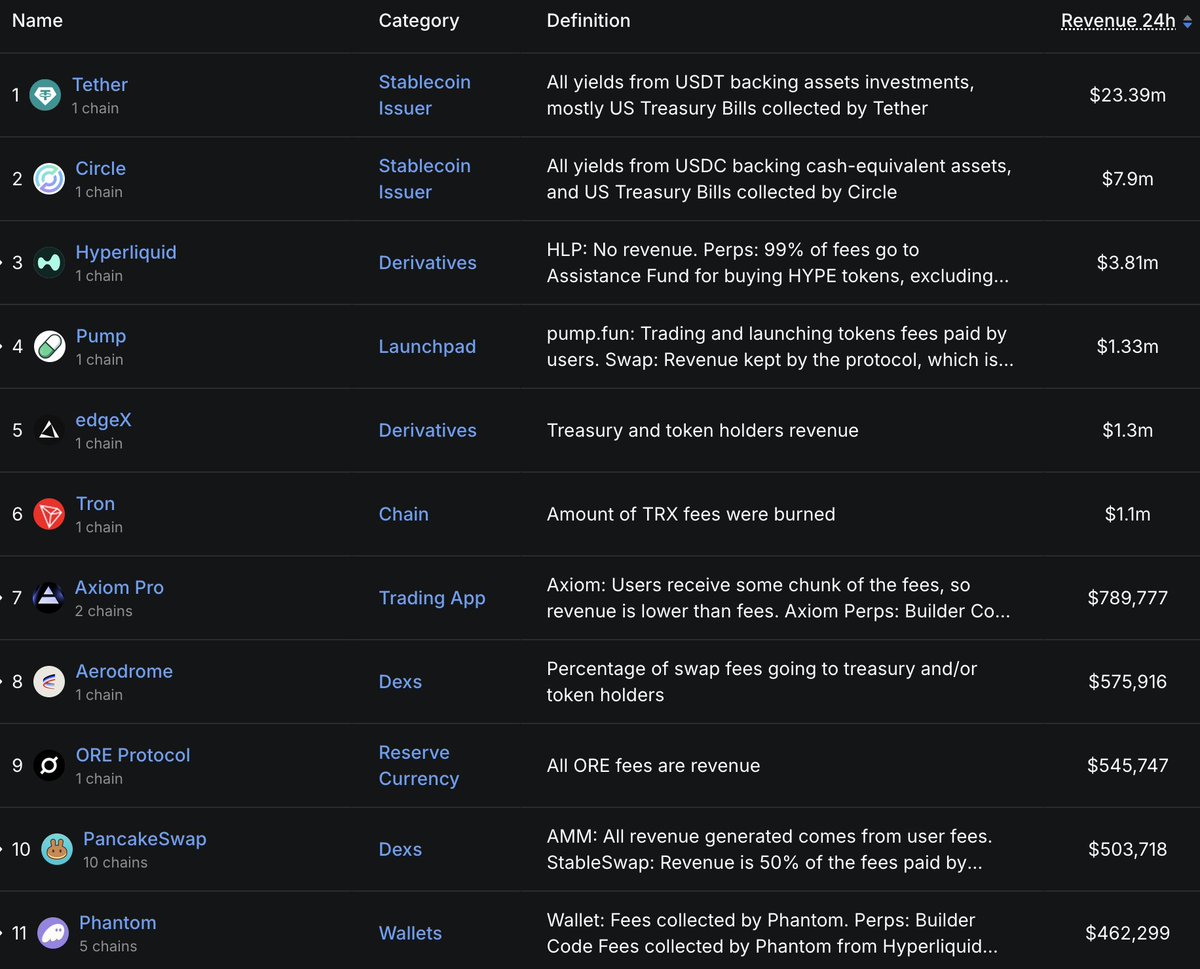Click the Definition column header
The height and width of the screenshot is (969, 1200).
coord(588,20)
